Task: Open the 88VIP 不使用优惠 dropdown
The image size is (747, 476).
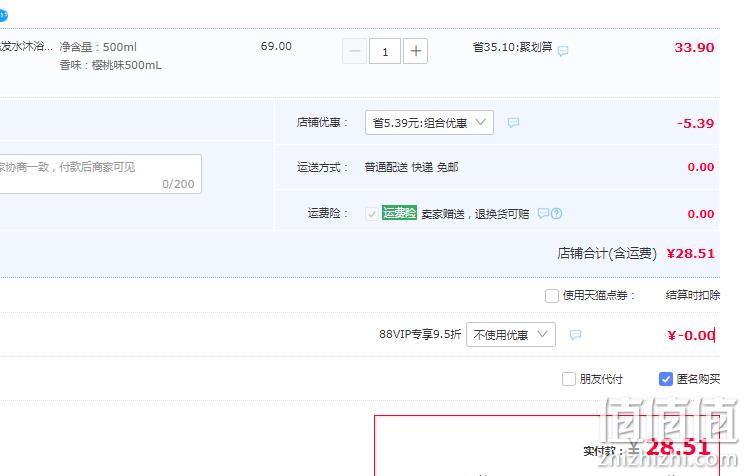Action: click(511, 334)
